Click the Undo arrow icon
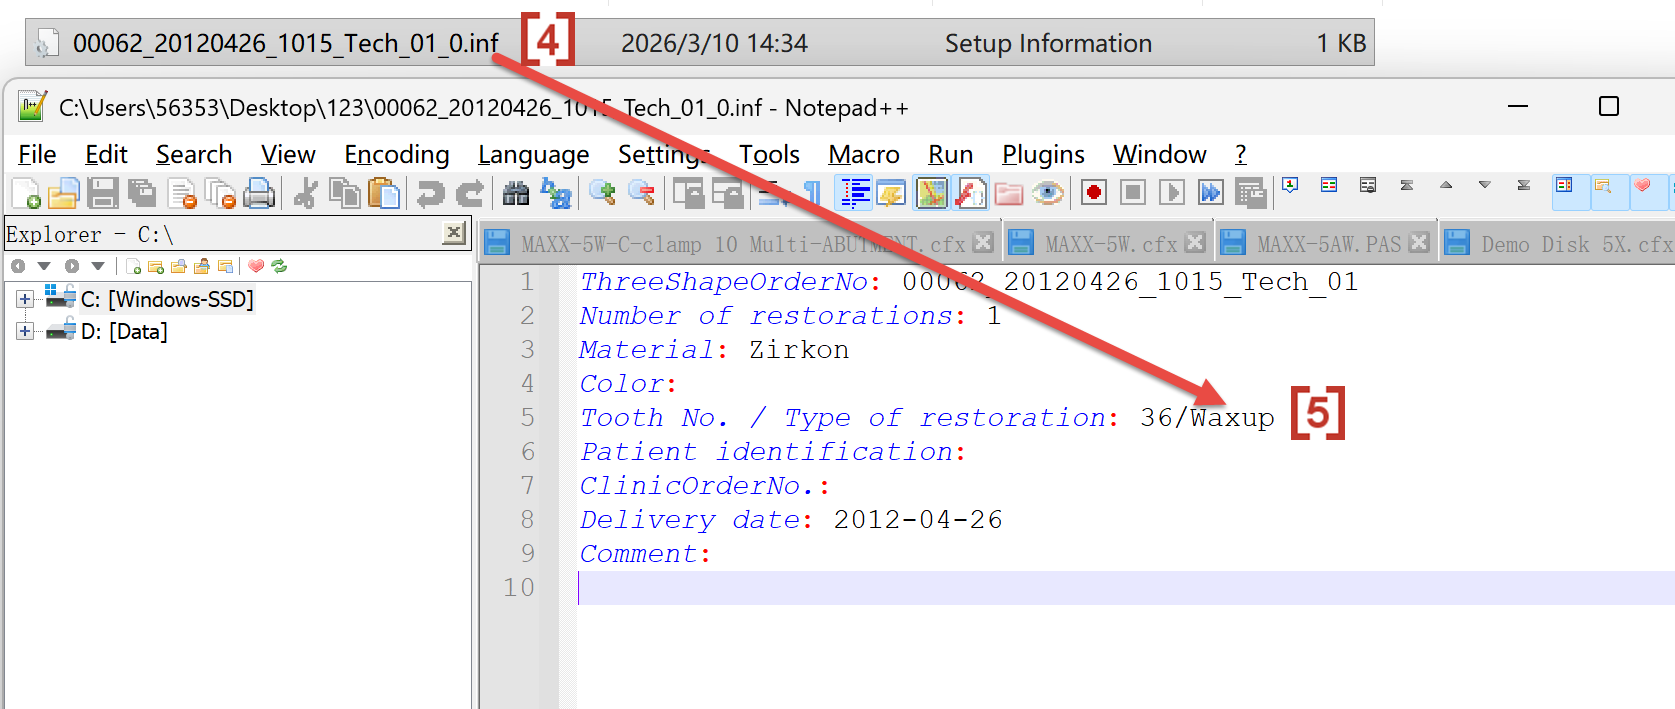This screenshot has height=709, width=1675. [x=431, y=193]
